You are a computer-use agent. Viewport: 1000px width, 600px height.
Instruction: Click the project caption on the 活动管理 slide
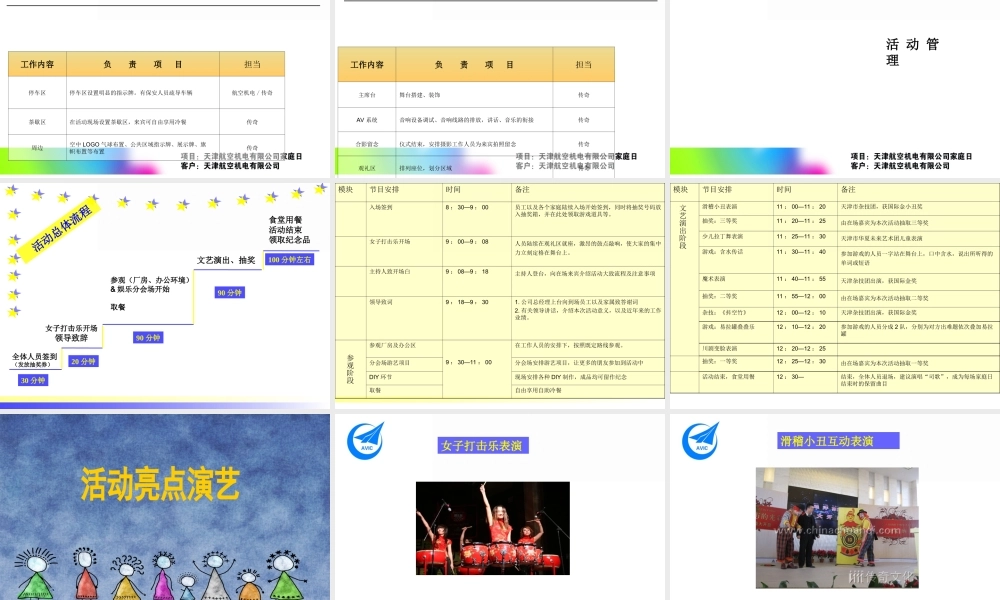pos(911,161)
